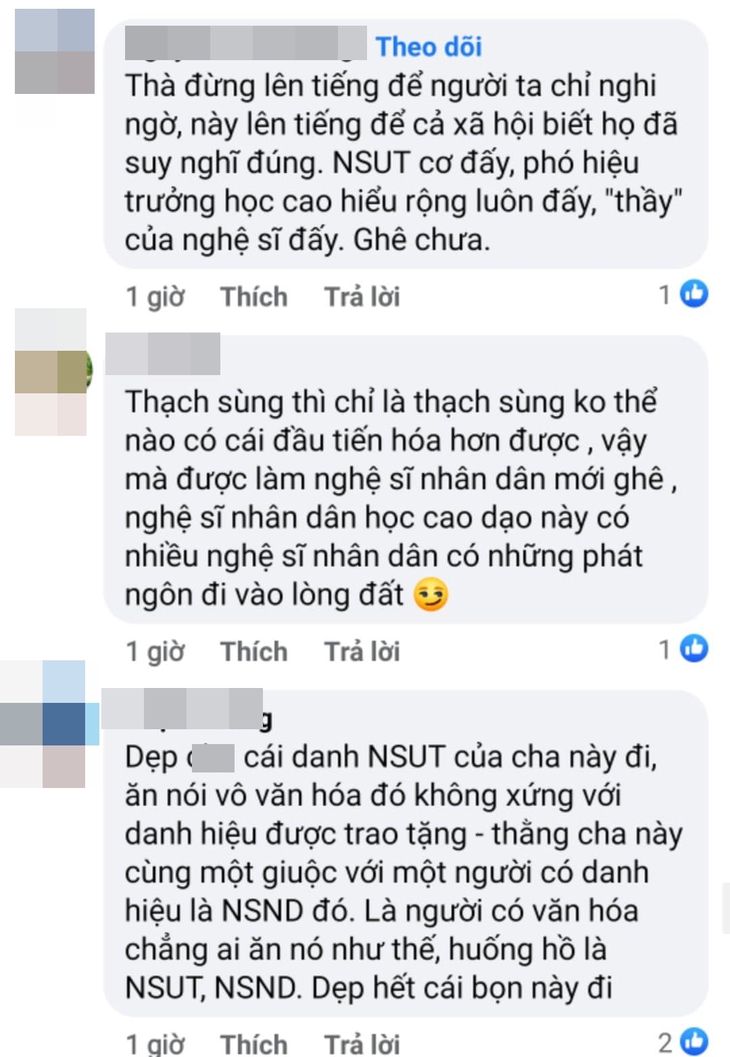Click Thích under the thạch sùng comment
Screen dimensions: 730x1057
coord(254,651)
